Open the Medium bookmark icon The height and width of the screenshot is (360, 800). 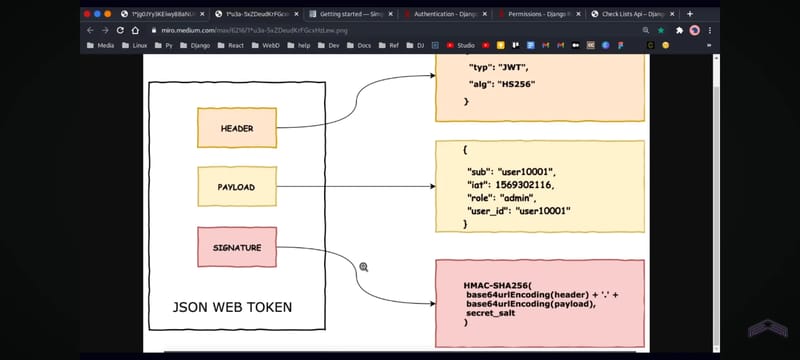tap(576, 45)
